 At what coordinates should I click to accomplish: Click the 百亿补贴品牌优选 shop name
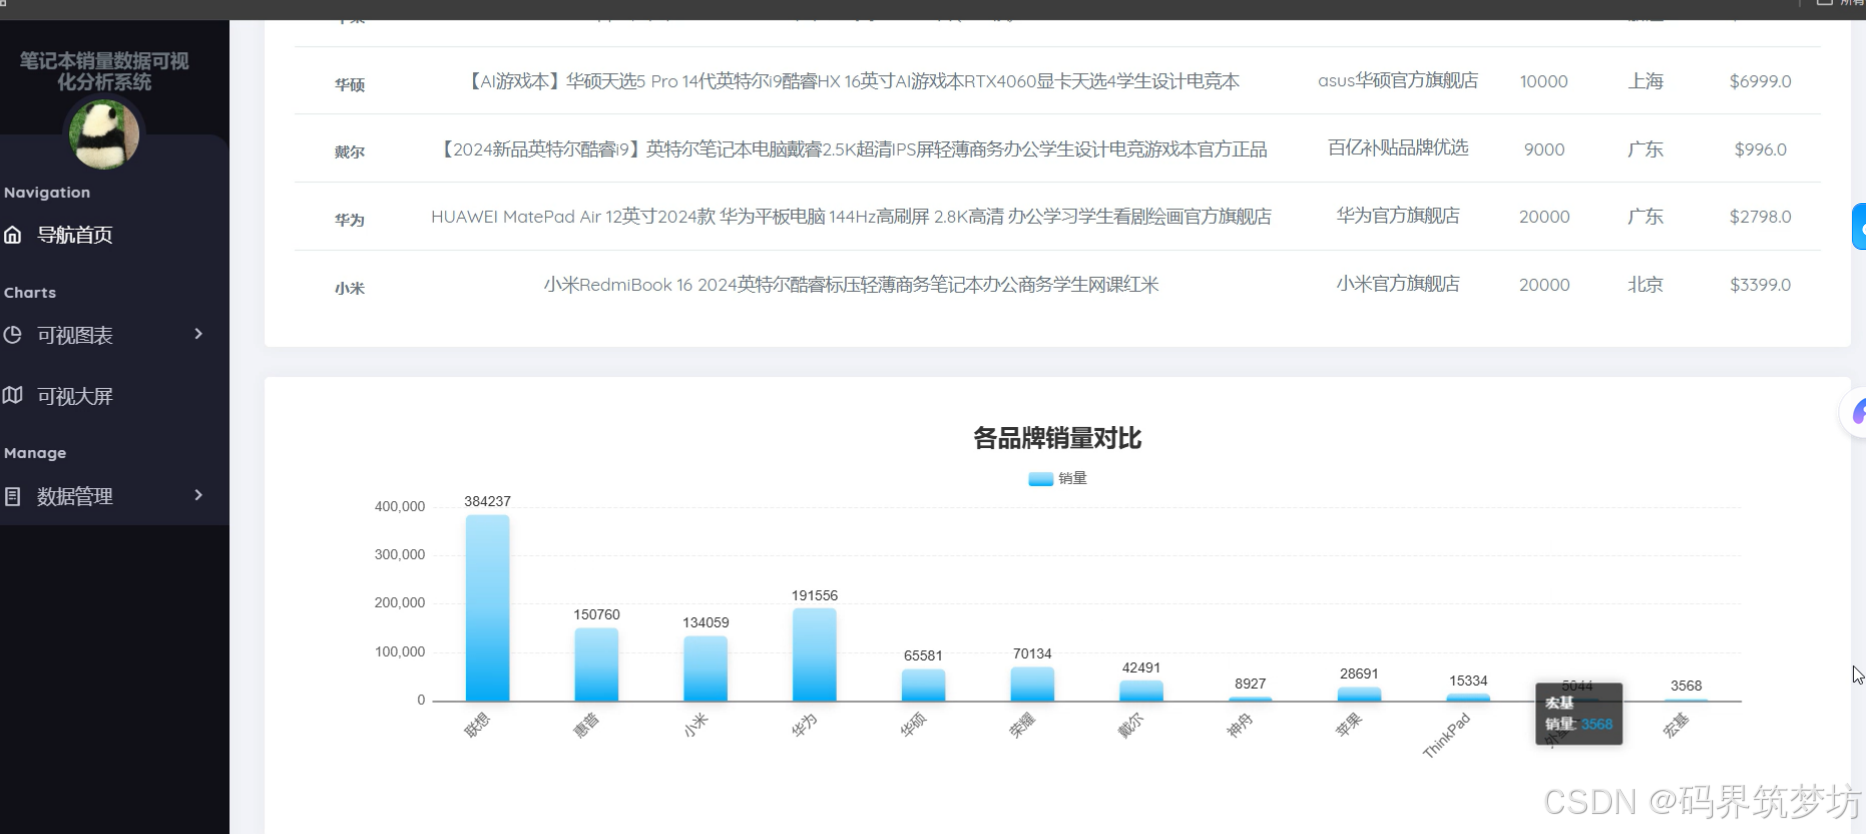1398,147
